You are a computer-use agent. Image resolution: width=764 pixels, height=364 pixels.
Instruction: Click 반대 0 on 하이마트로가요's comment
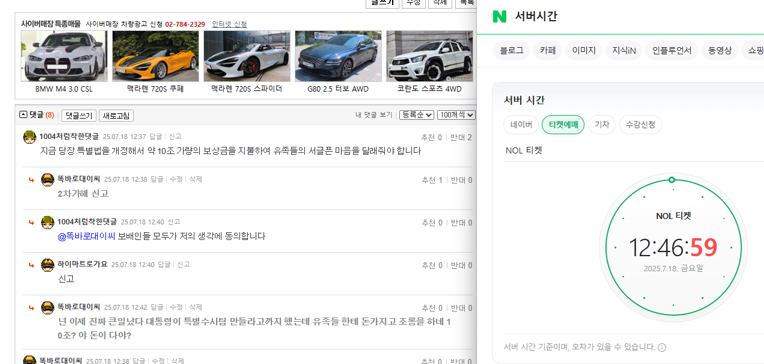[x=461, y=266]
